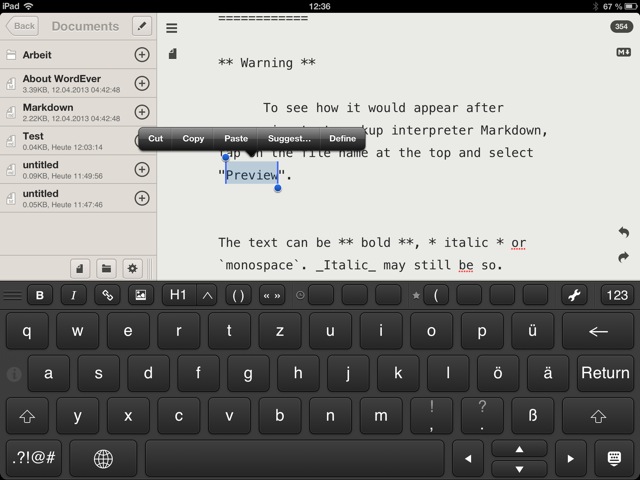This screenshot has height=480, width=640.
Task: Go back using the Back button
Action: (x=23, y=26)
